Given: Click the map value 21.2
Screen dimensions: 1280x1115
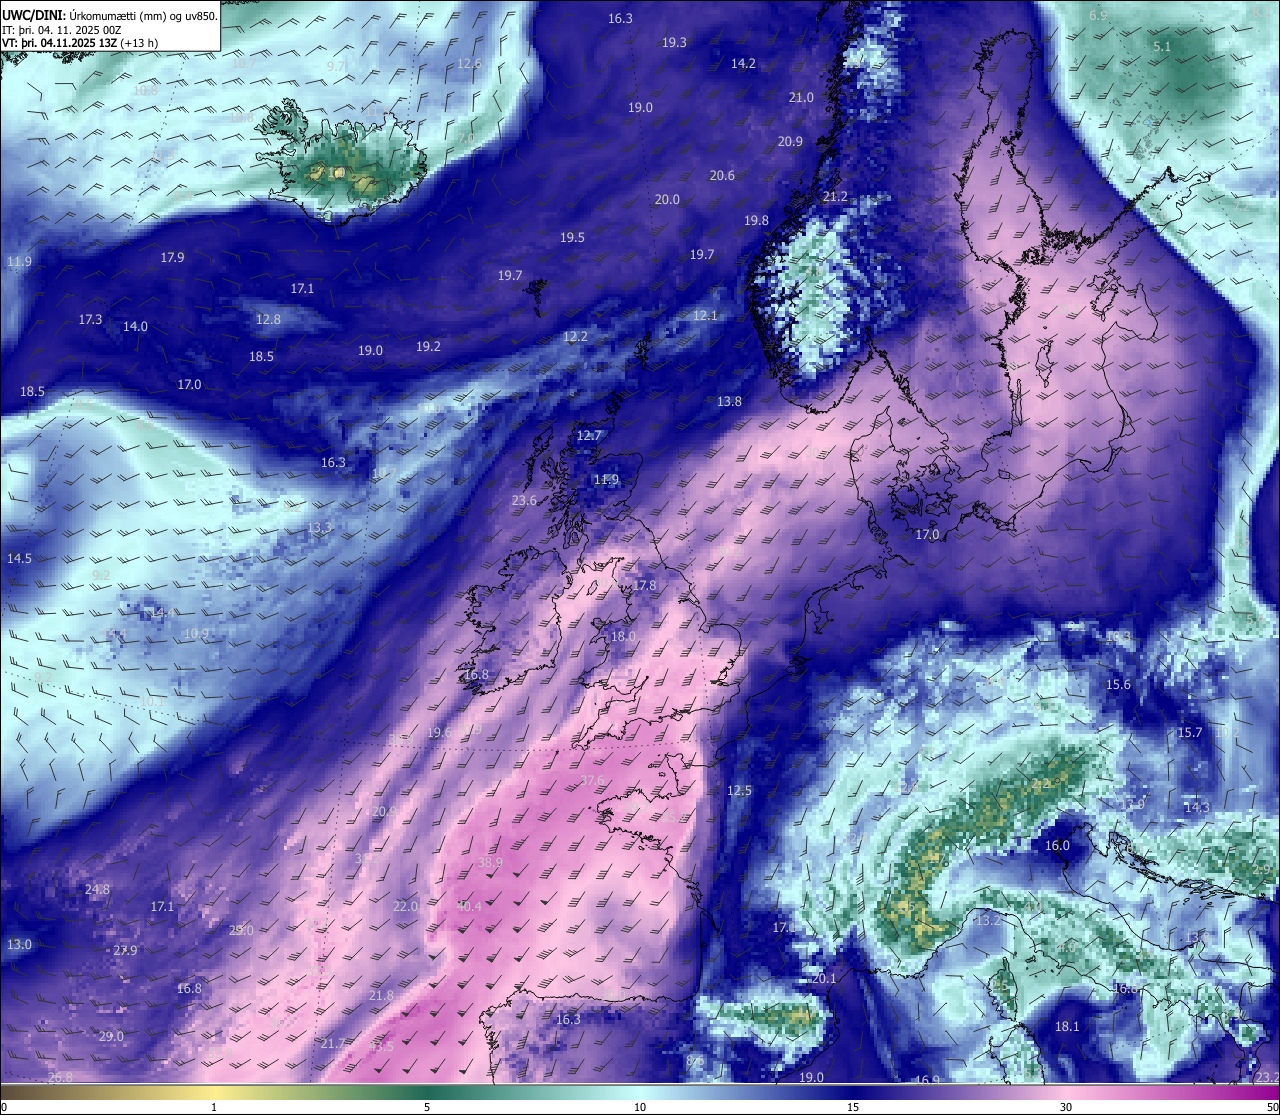Looking at the screenshot, I should (835, 196).
